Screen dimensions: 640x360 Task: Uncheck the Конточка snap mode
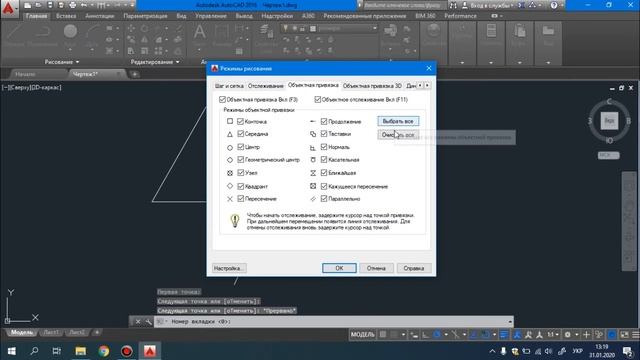click(240, 121)
